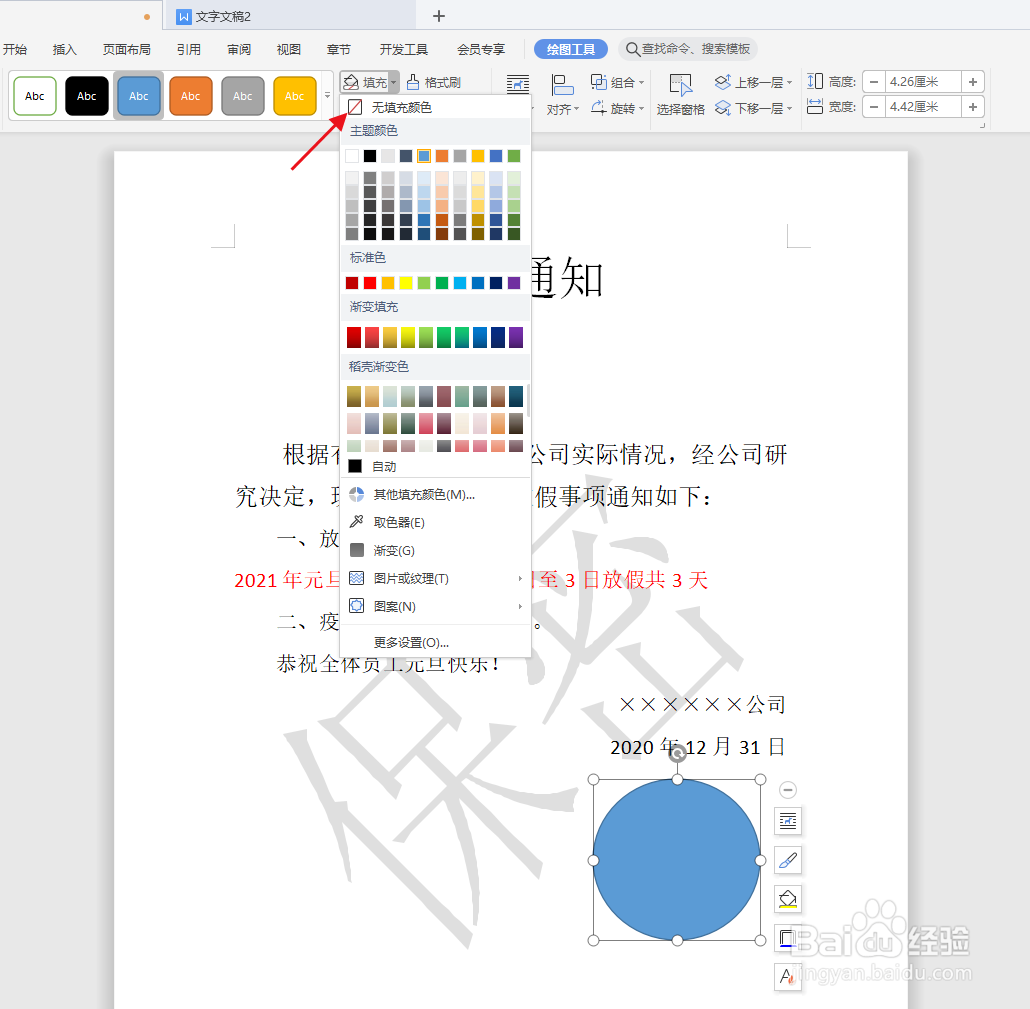Open the shape outline icon beside circle

click(788, 899)
